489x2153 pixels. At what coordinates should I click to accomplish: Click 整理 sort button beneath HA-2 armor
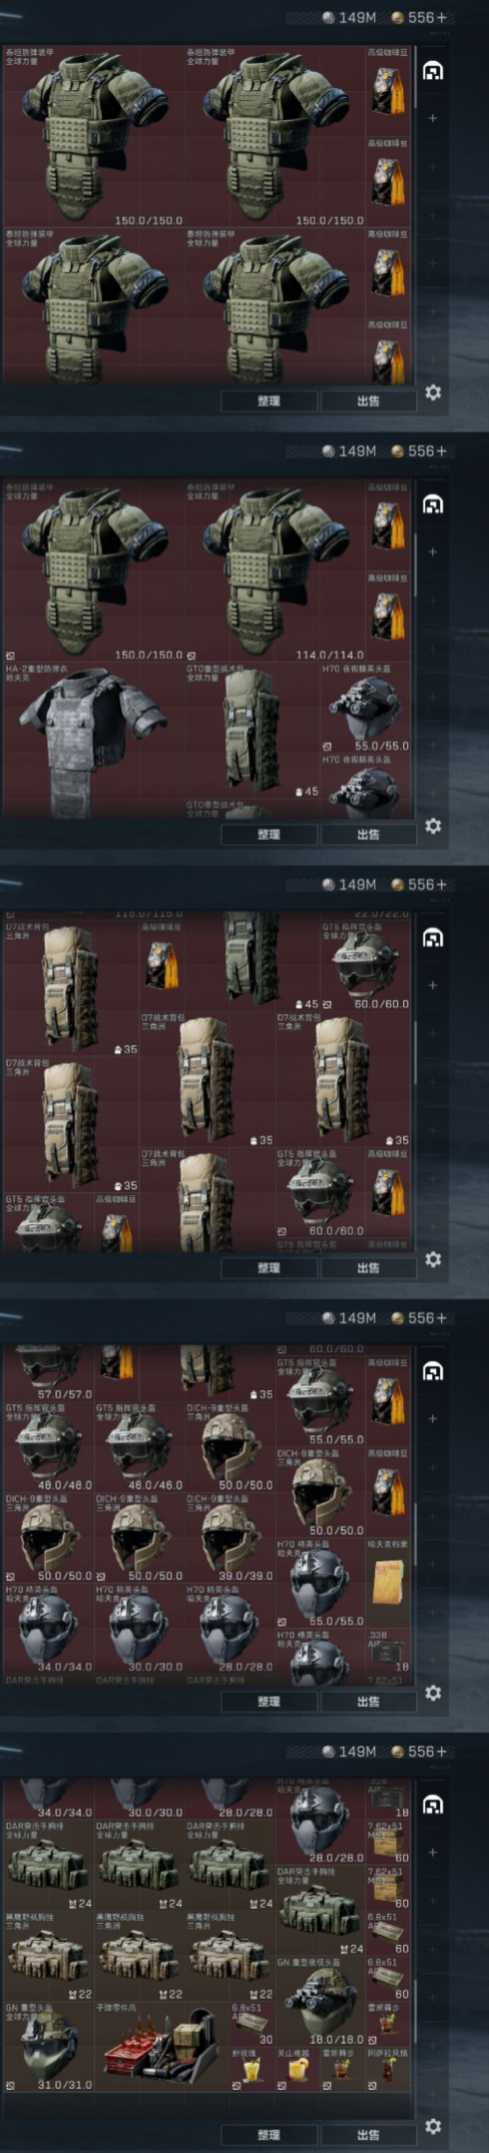click(x=268, y=834)
